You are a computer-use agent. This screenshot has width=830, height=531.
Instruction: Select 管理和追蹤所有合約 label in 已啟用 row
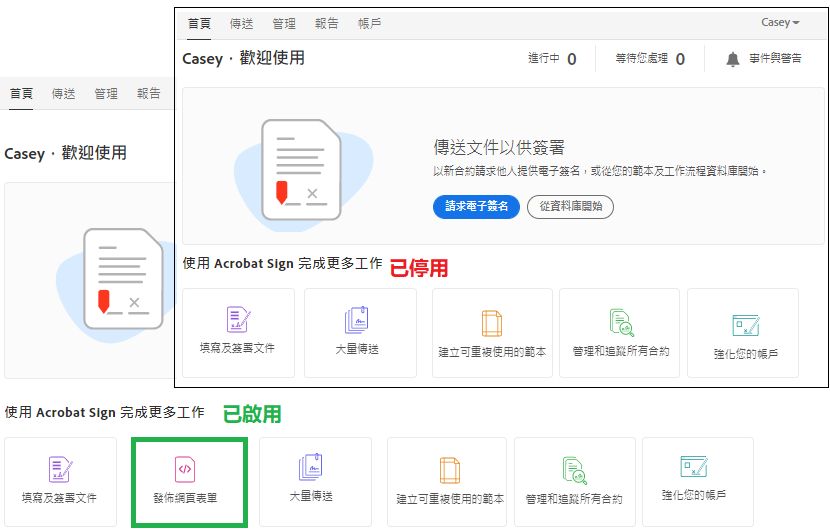click(574, 499)
